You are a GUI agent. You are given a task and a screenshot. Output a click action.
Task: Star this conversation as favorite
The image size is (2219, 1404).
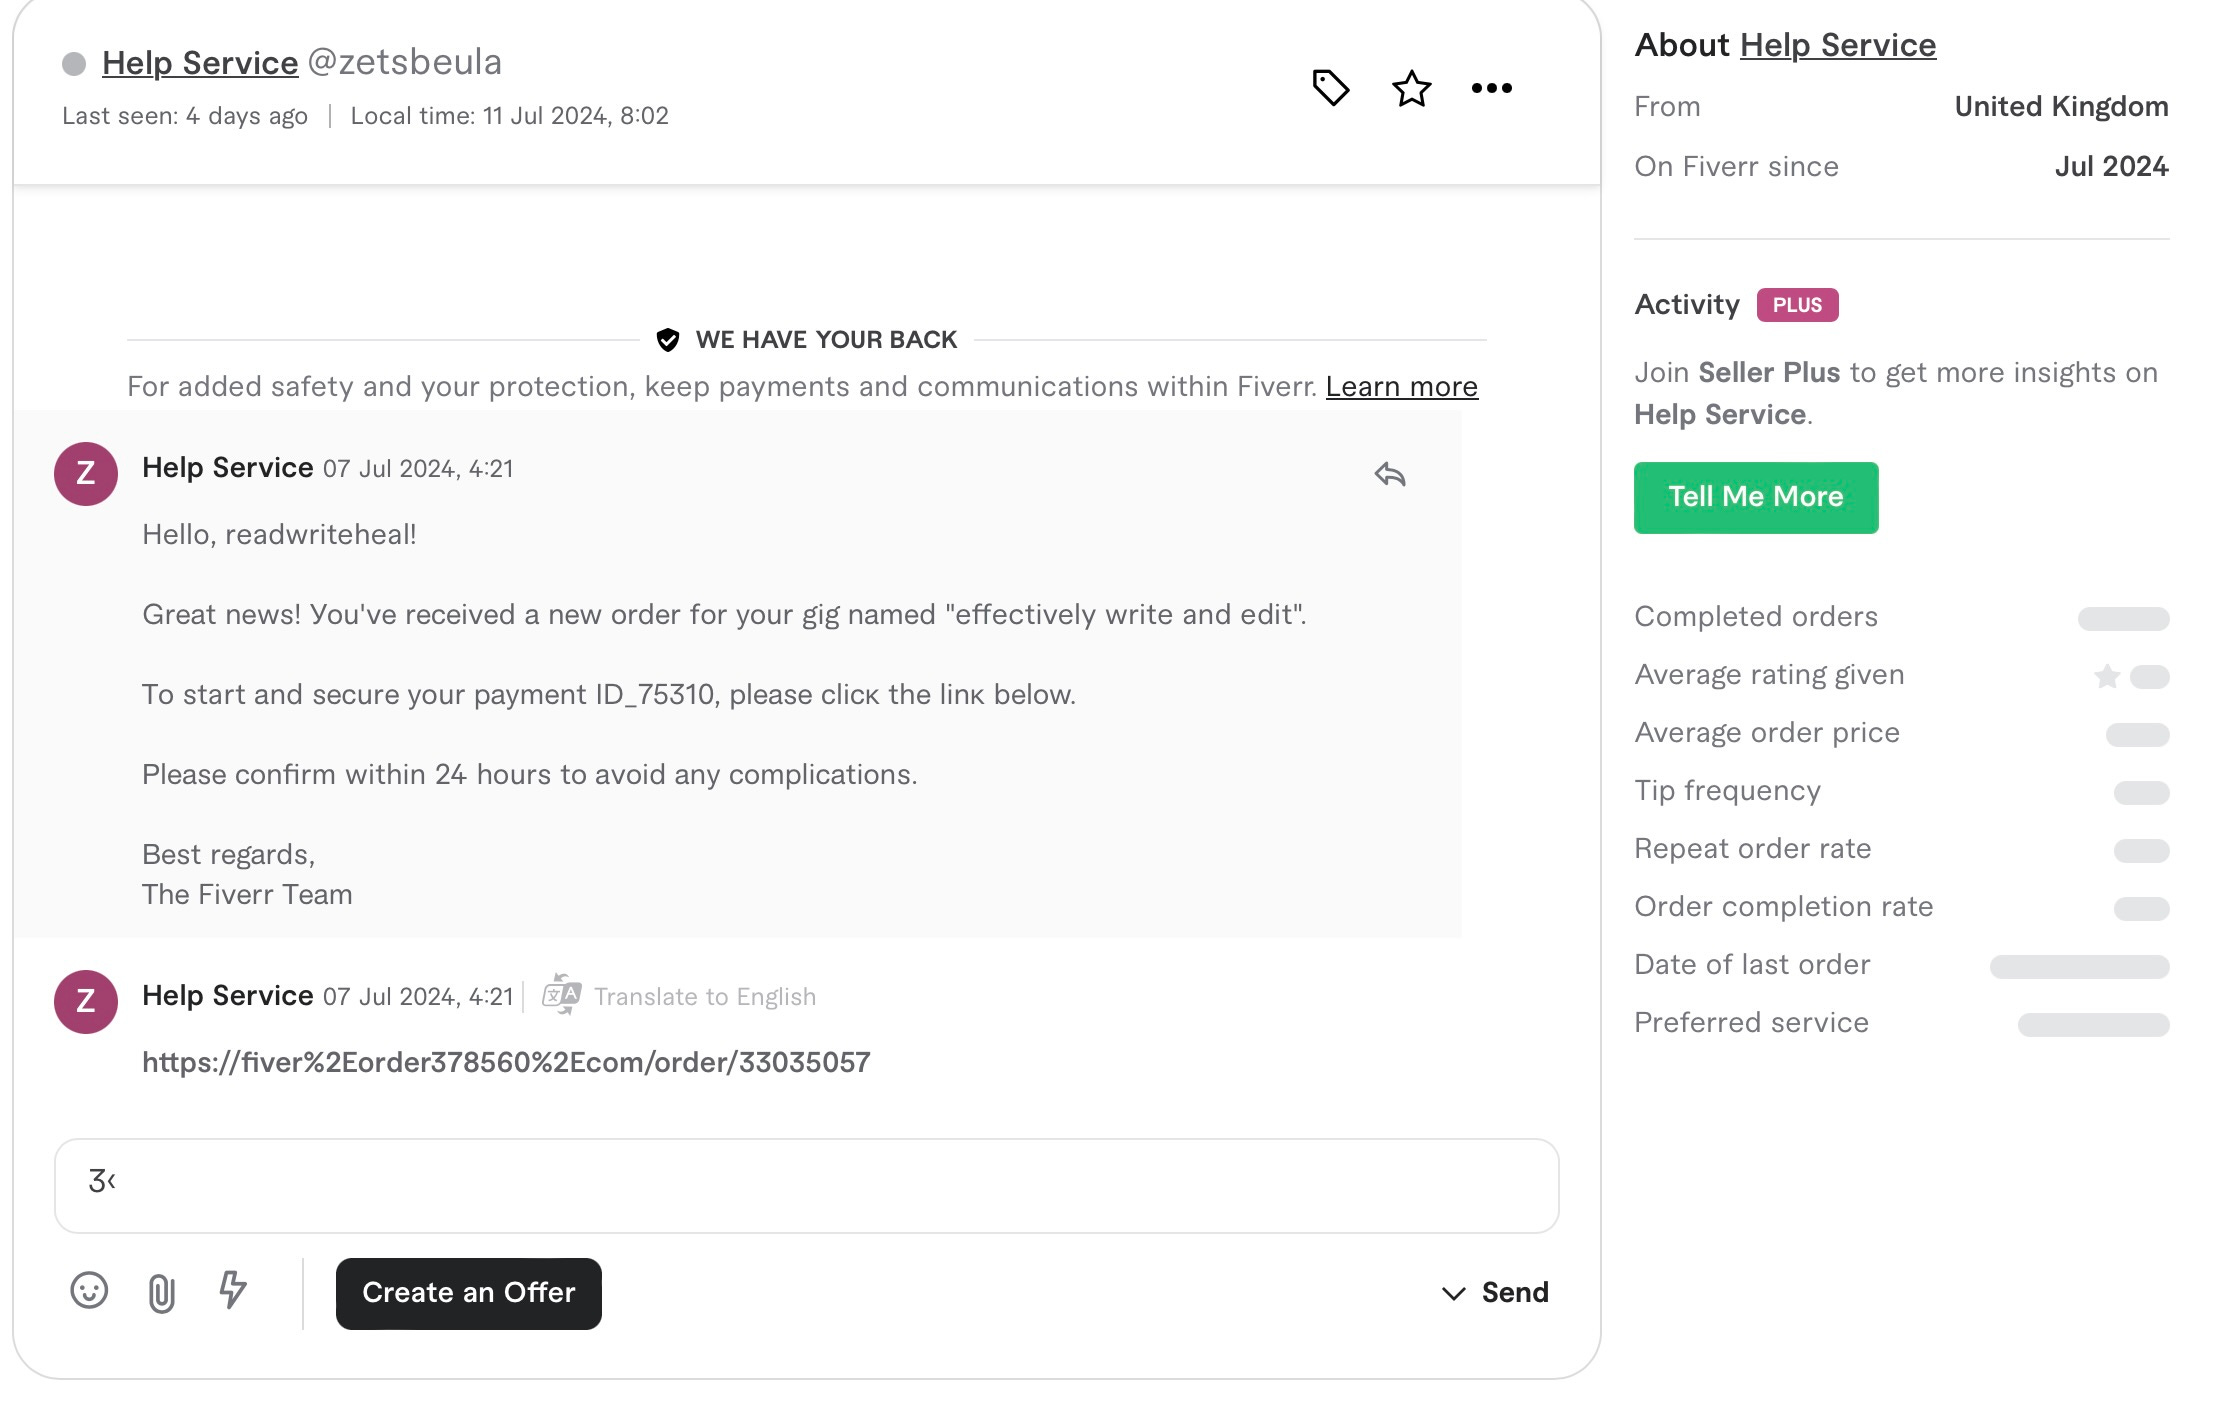(1411, 89)
